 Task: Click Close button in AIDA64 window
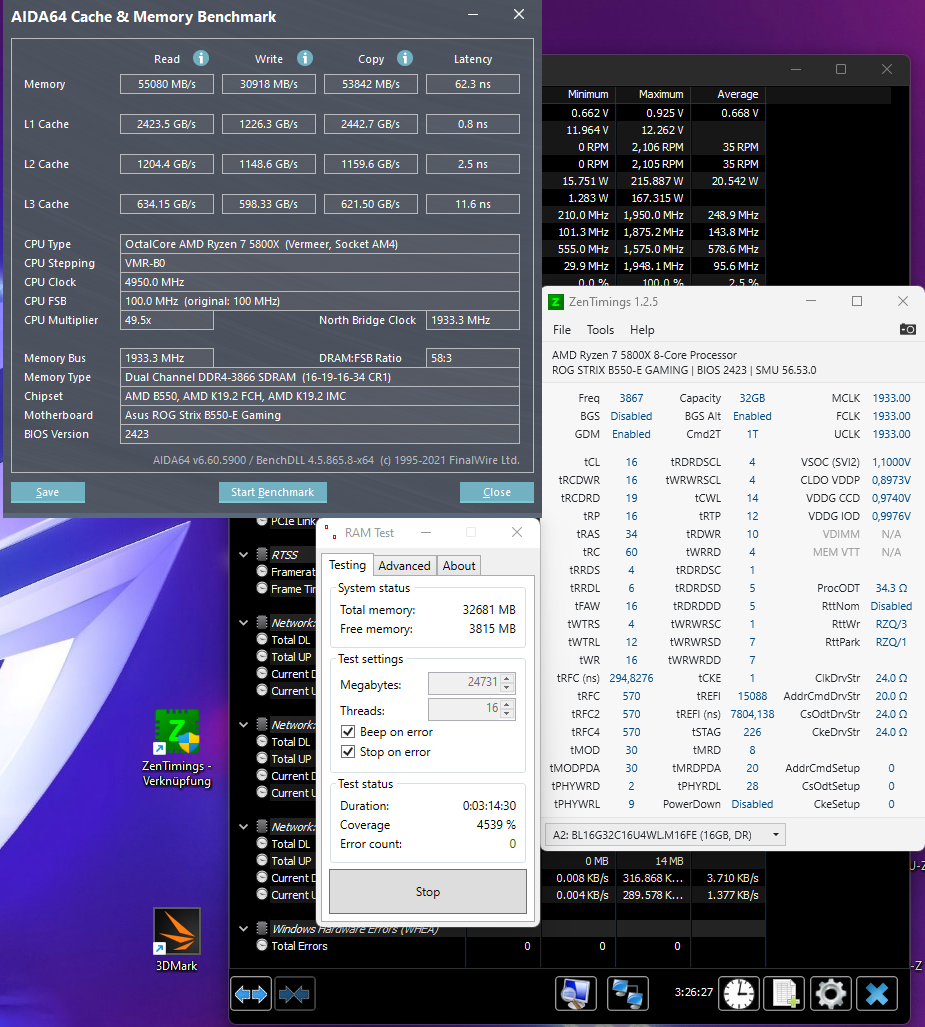point(497,492)
